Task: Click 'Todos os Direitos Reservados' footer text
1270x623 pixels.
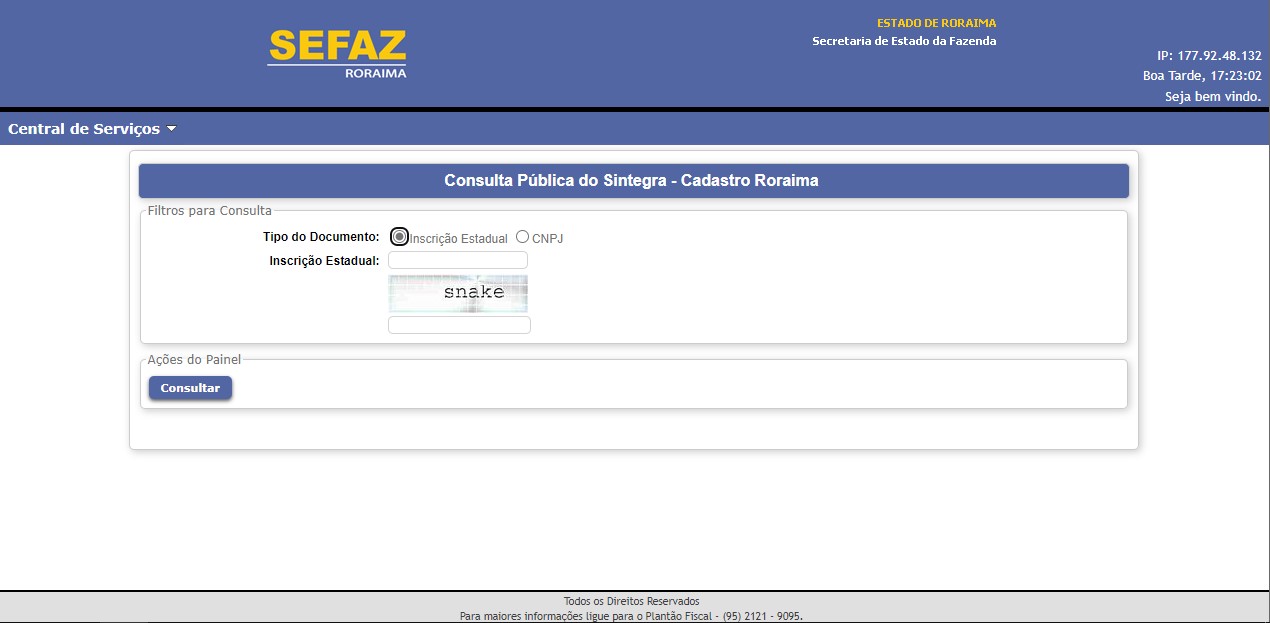Action: 631,601
